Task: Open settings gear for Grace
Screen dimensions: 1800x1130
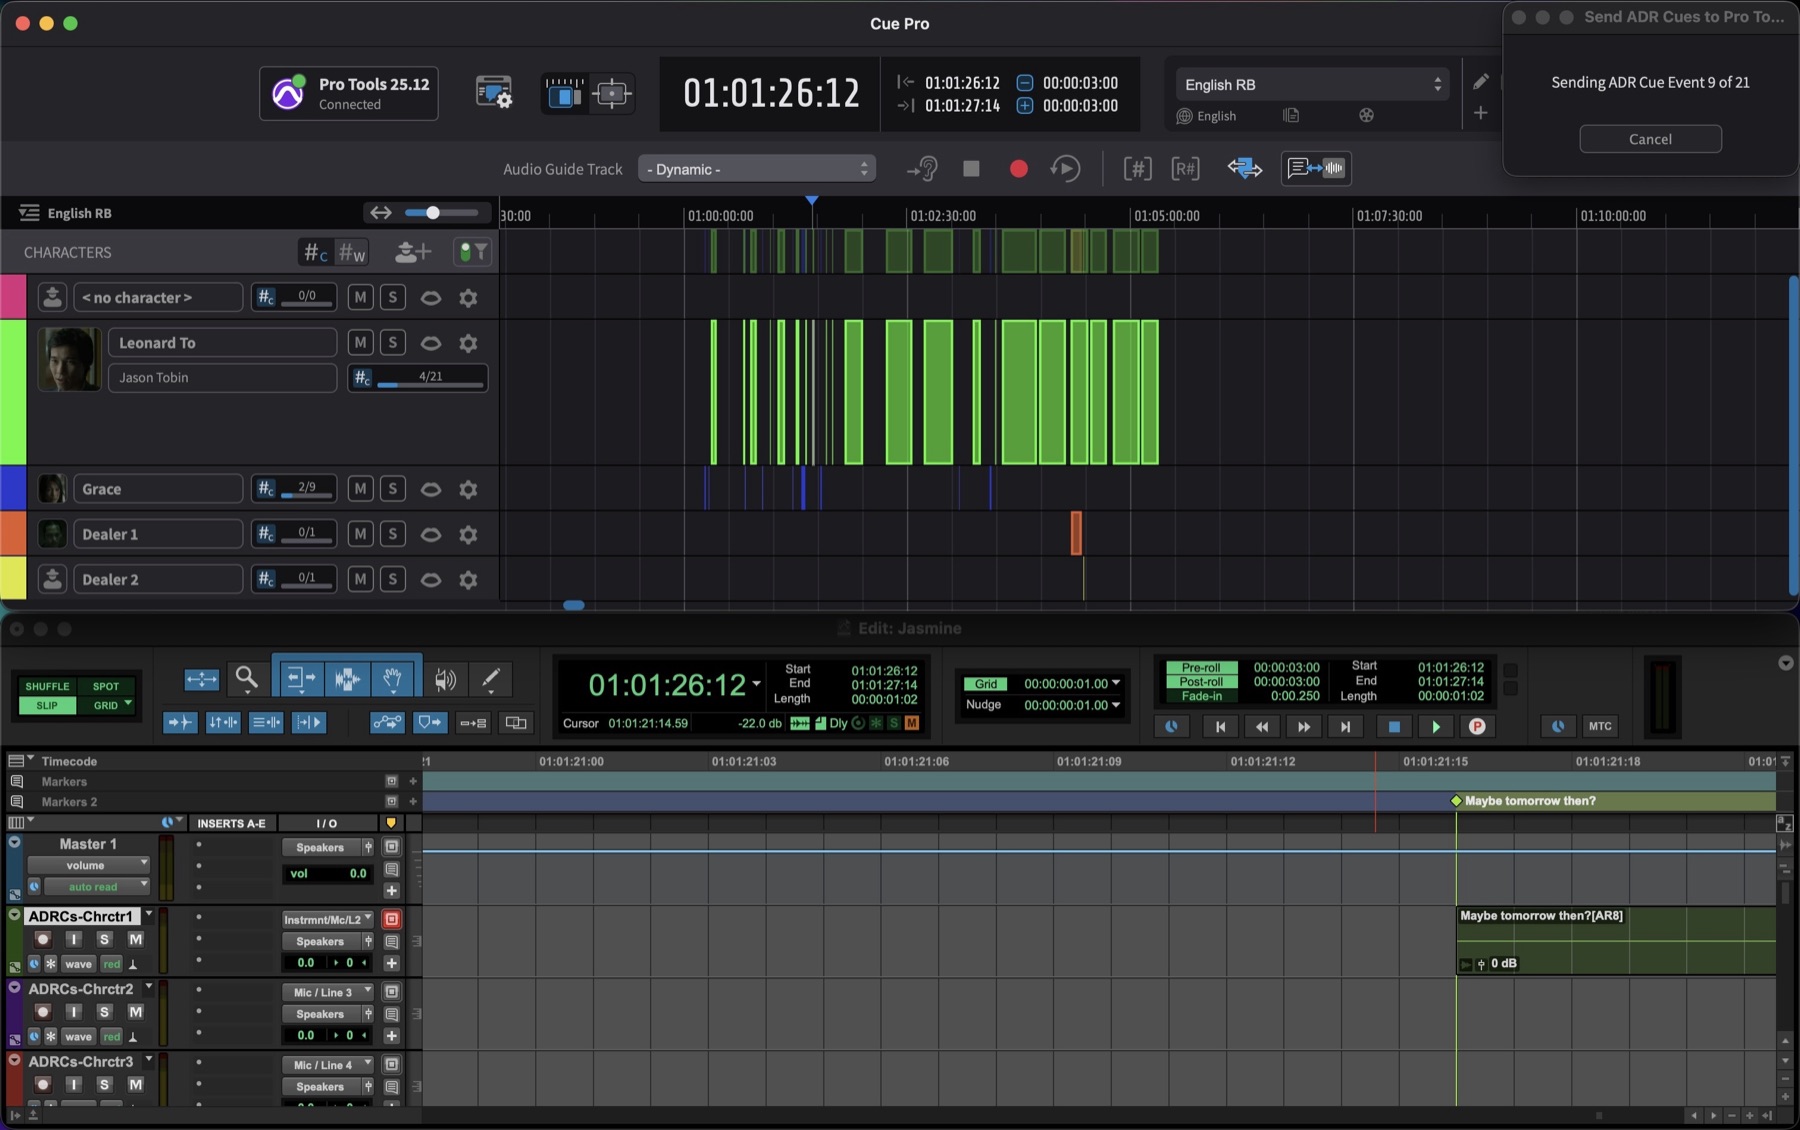Action: 468,489
